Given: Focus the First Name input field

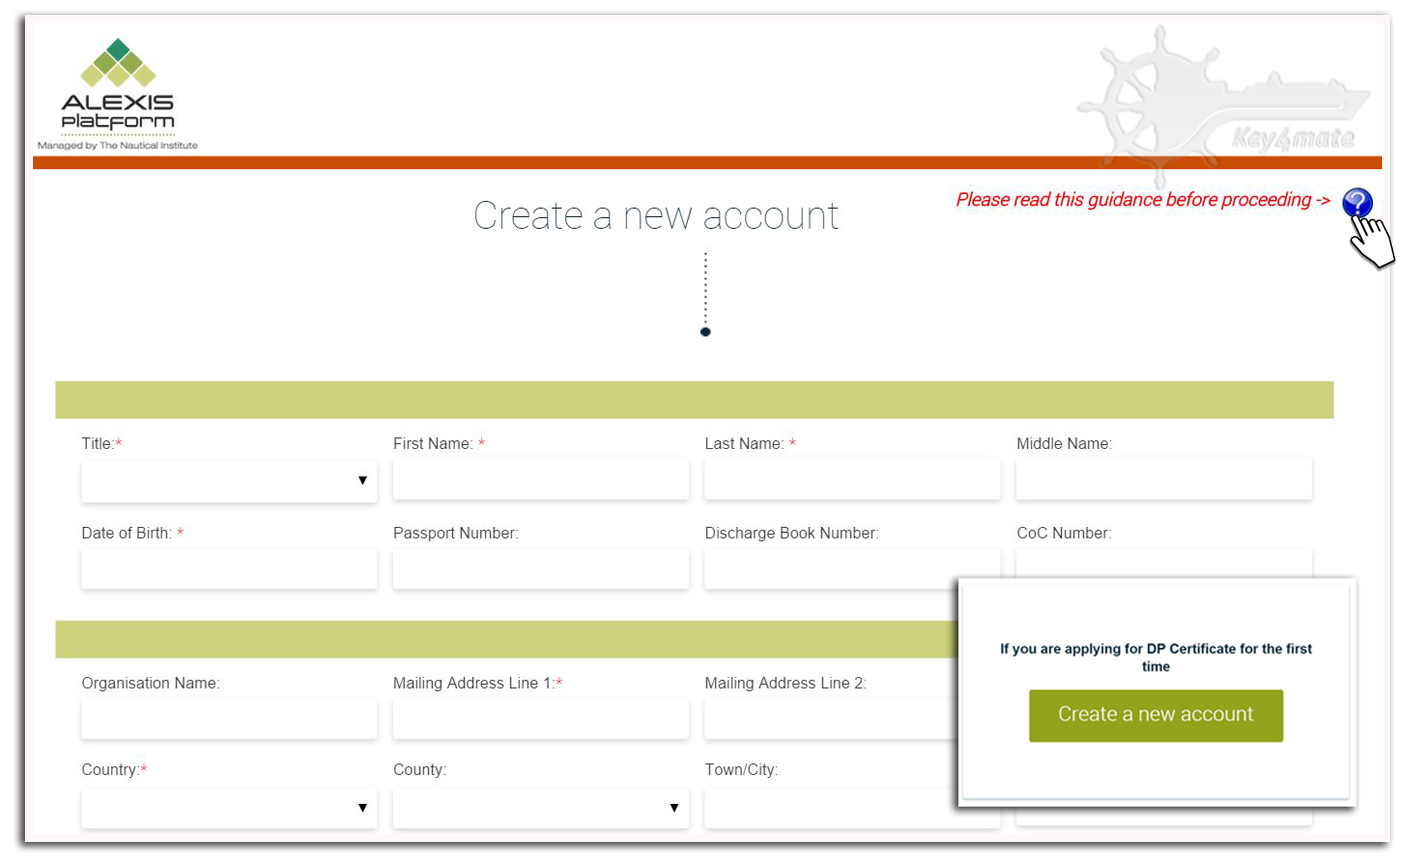Looking at the screenshot, I should tap(540, 481).
